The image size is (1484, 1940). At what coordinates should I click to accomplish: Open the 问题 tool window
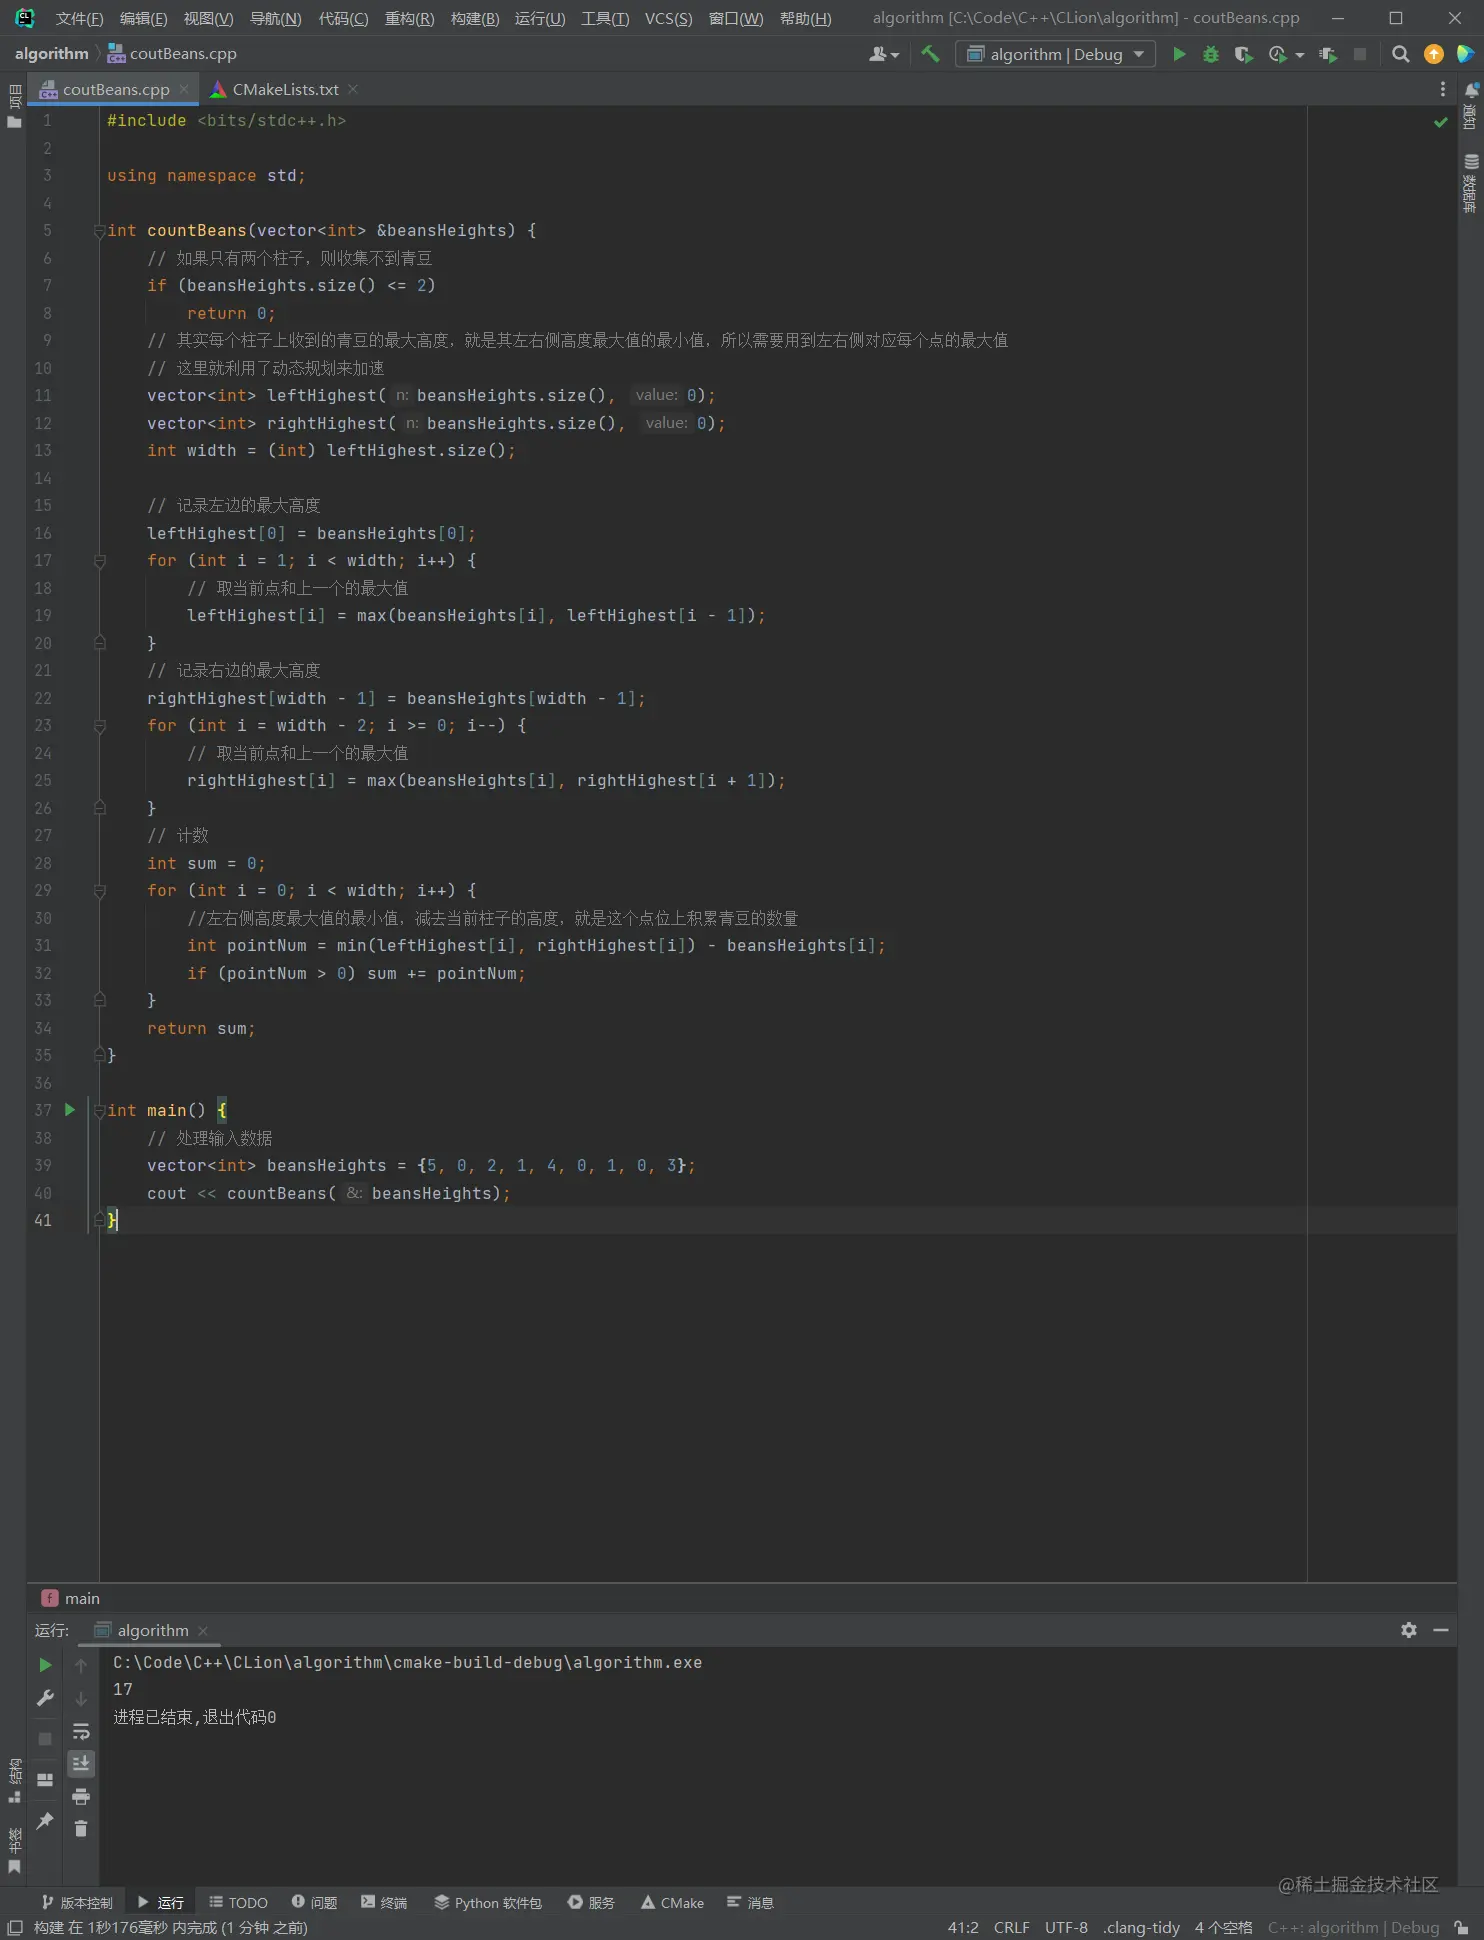point(314,1902)
